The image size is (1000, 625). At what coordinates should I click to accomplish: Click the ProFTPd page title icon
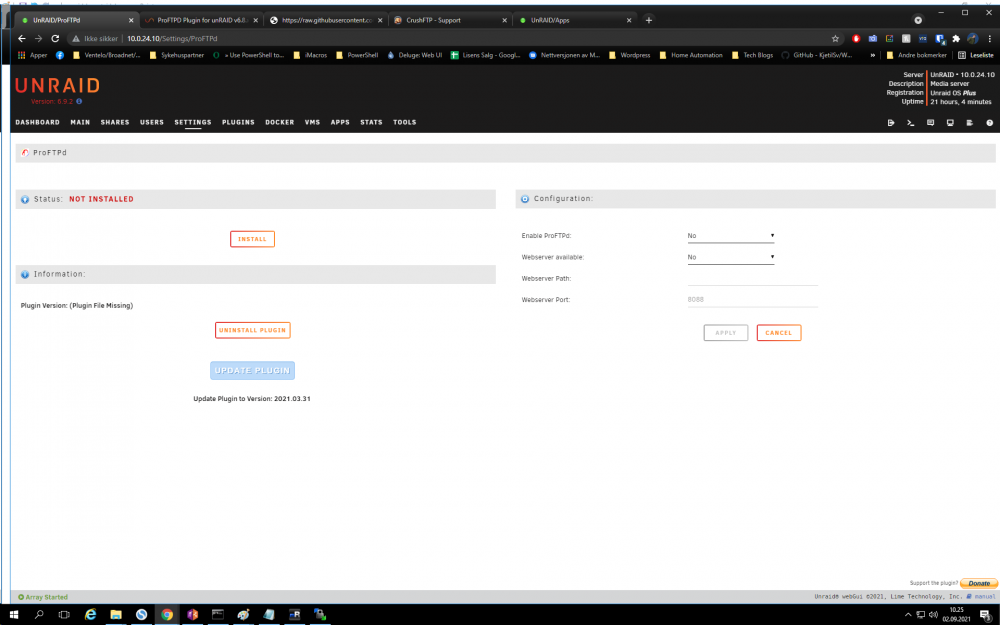point(25,153)
